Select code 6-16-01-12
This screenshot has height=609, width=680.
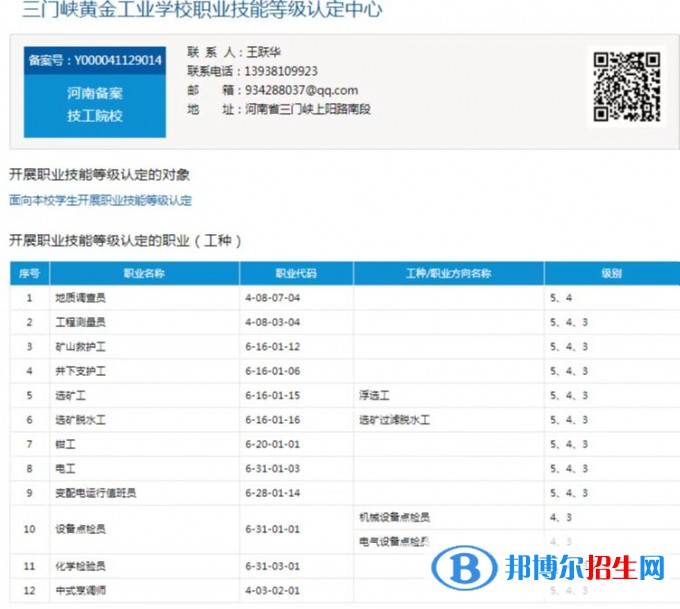tap(273, 347)
